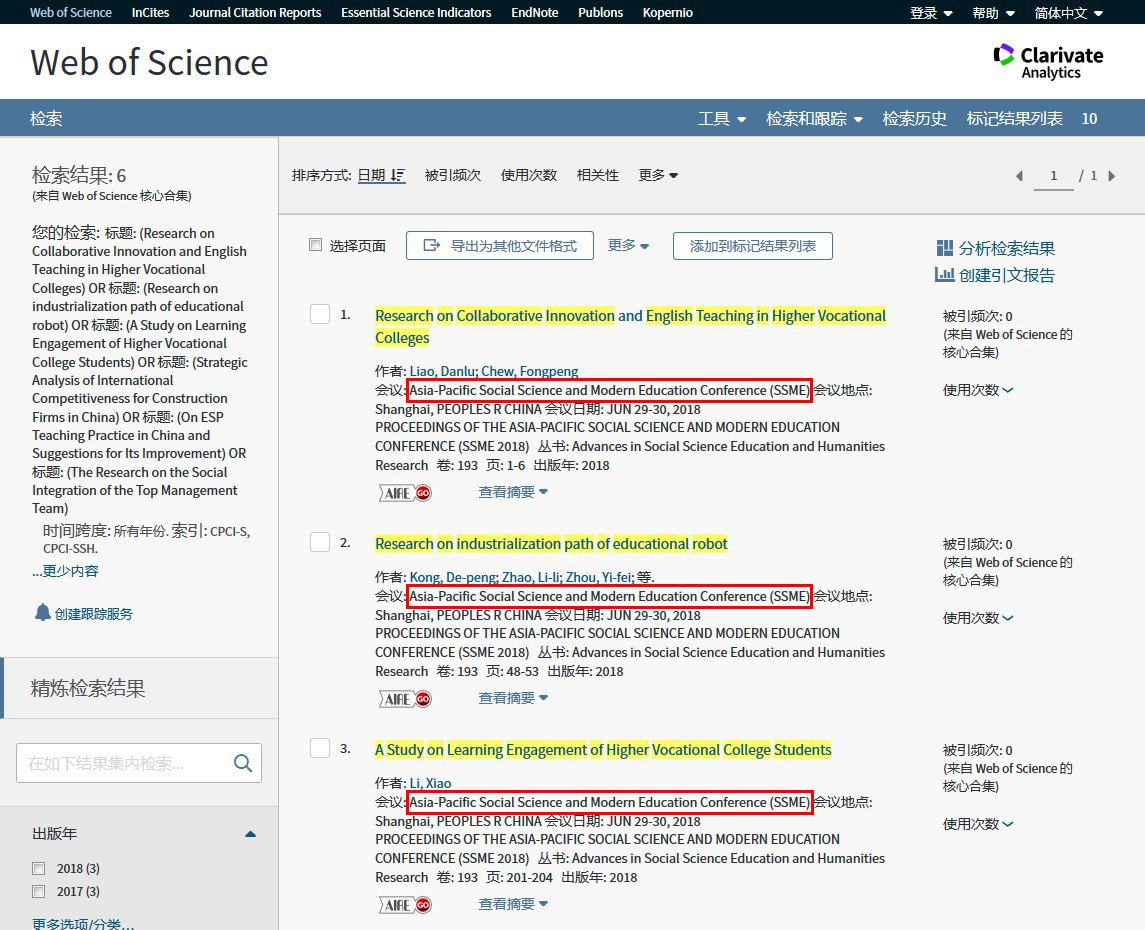Viewport: 1145px width, 930px height.
Task: Open the 工具 tools dropdown
Action: pyautogui.click(x=721, y=119)
